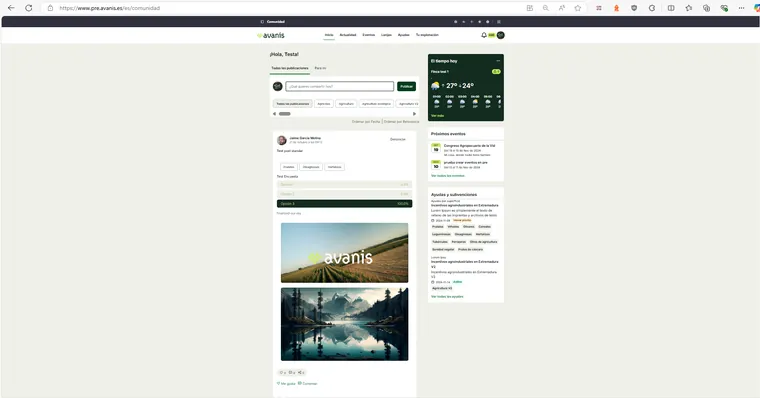Open the notifications bell in avanis header
Image resolution: width=760 pixels, height=398 pixels.
484,35
